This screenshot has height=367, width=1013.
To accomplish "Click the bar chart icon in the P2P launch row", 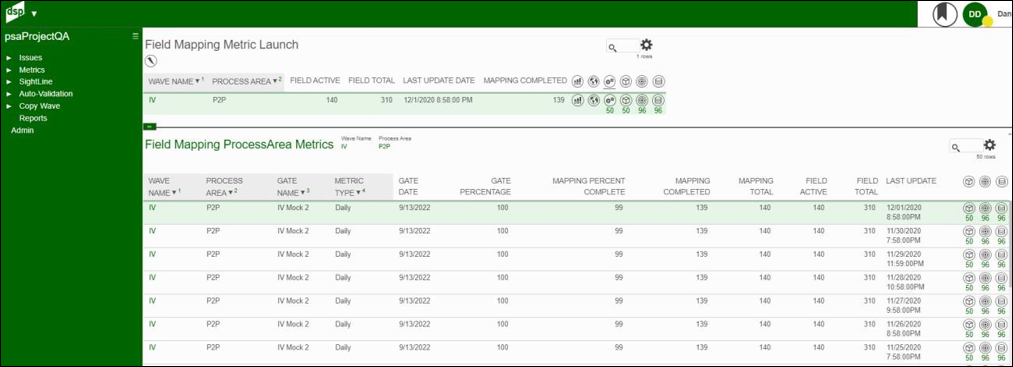I will pos(578,101).
